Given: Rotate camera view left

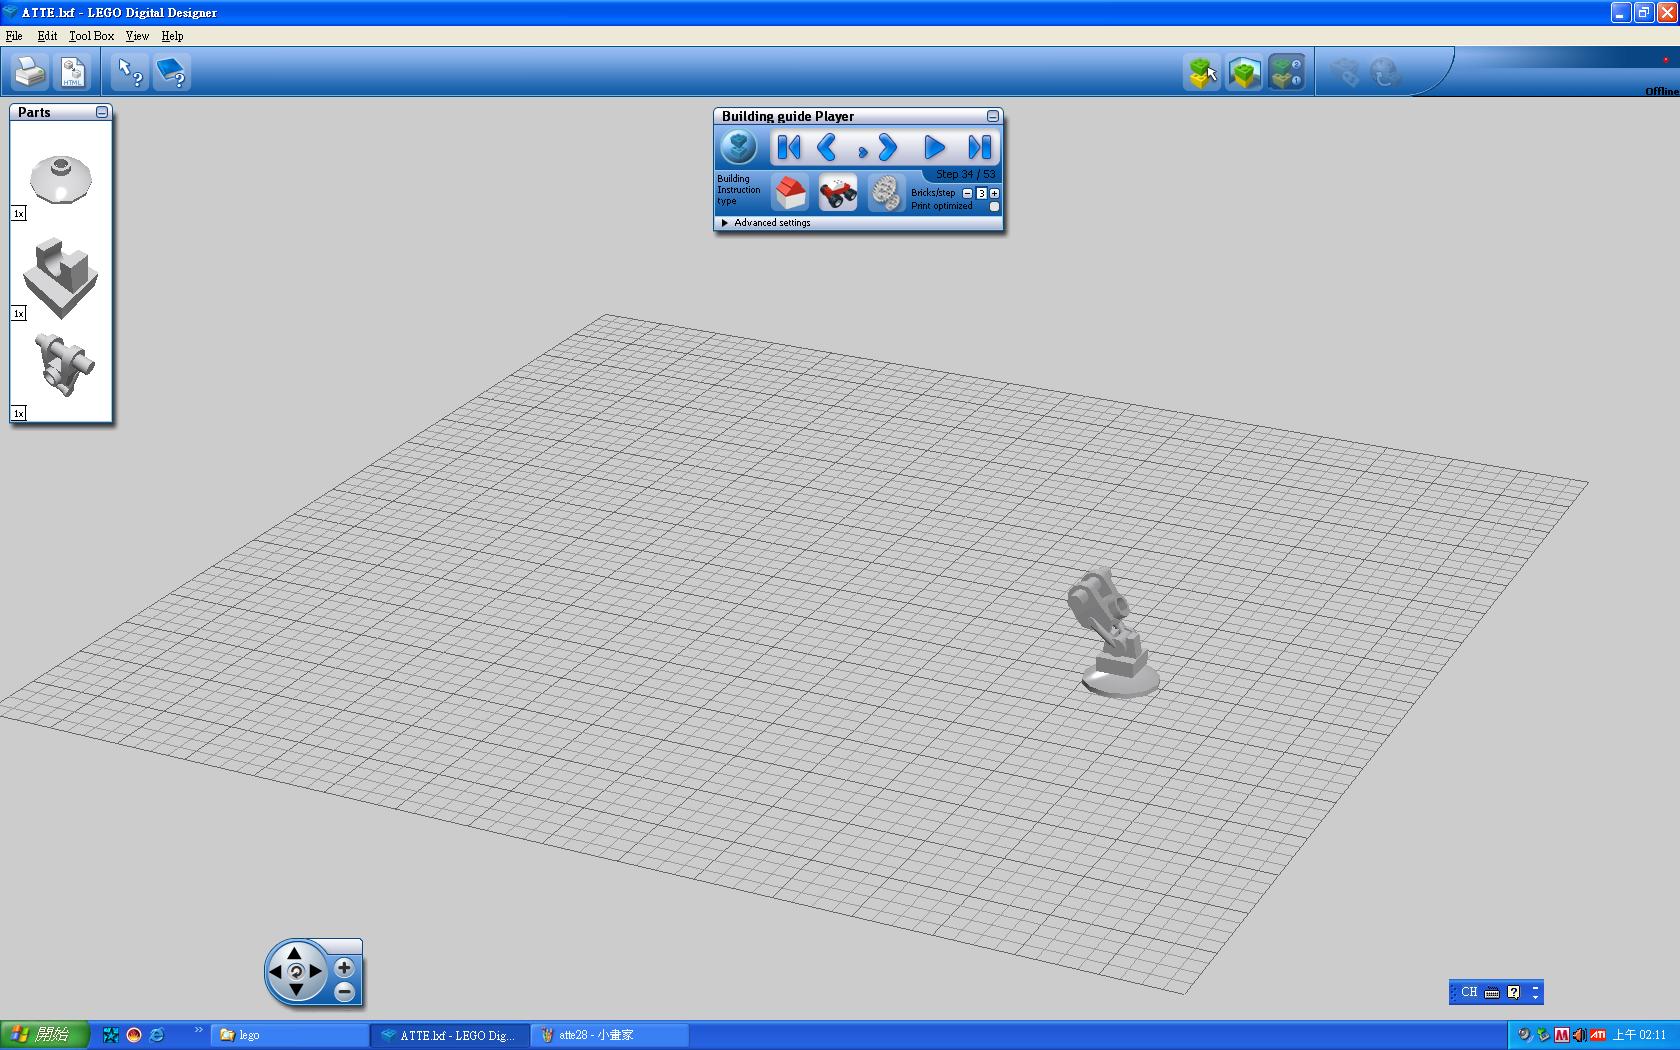Looking at the screenshot, I should [276, 971].
